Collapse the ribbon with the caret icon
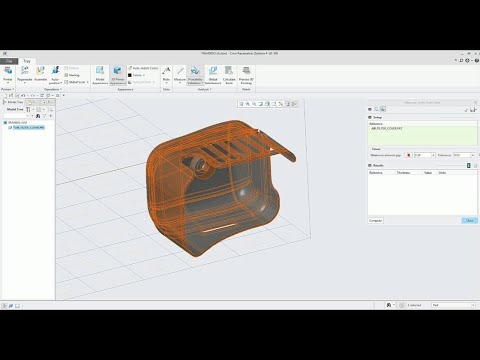Viewport: 480px width, 360px height. [456, 61]
